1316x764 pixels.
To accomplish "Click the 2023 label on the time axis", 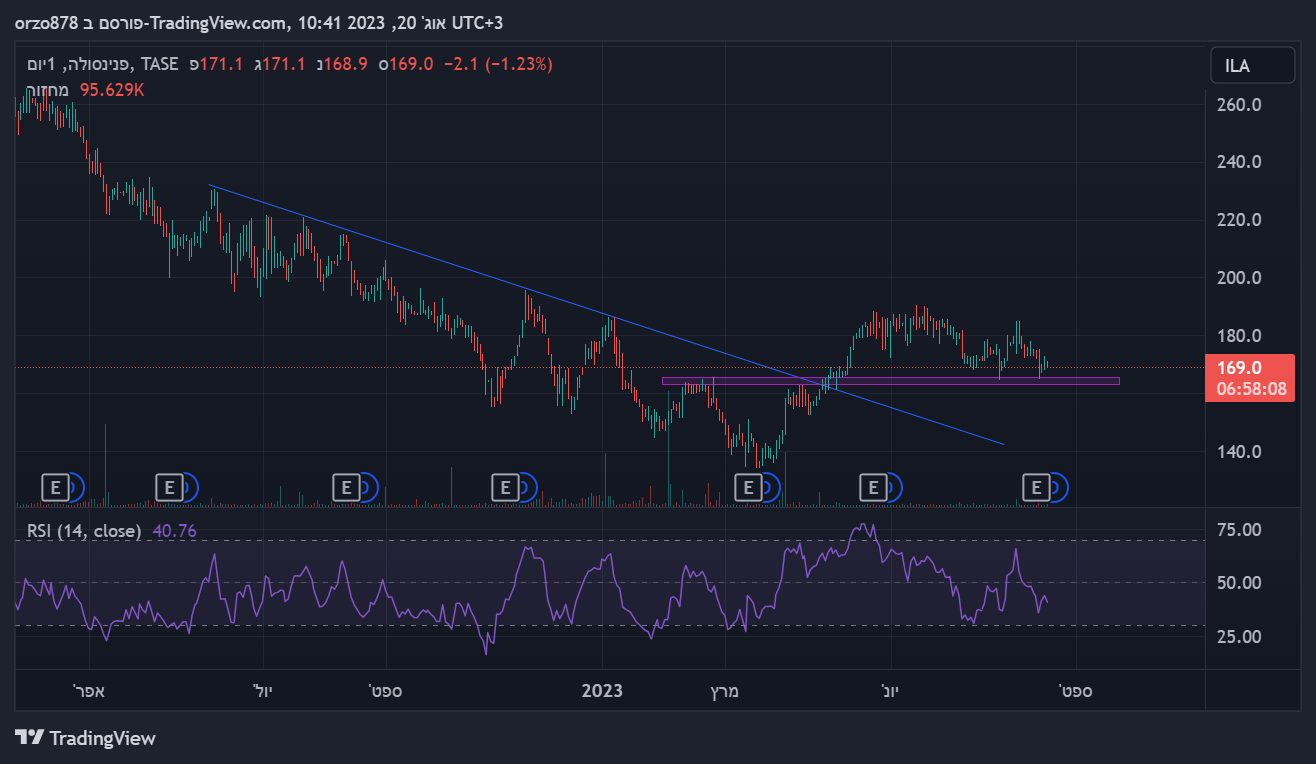I will click(x=602, y=691).
